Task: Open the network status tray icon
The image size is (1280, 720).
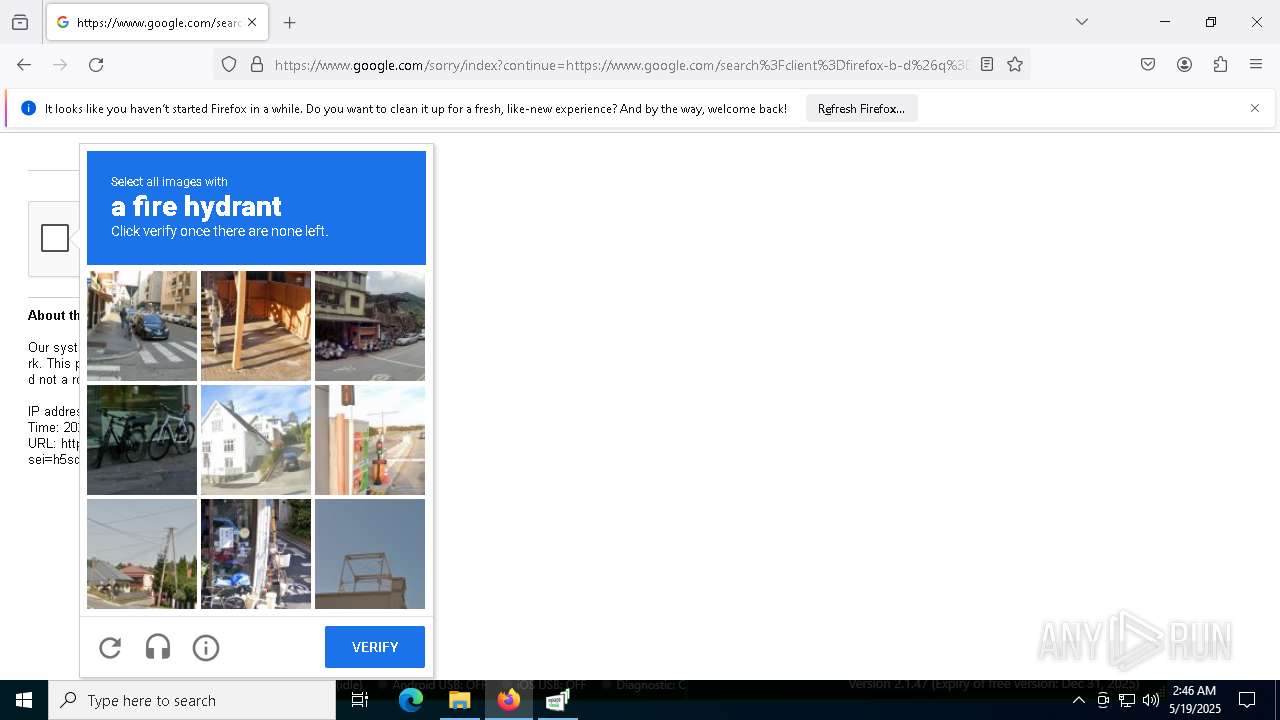Action: (x=1127, y=700)
